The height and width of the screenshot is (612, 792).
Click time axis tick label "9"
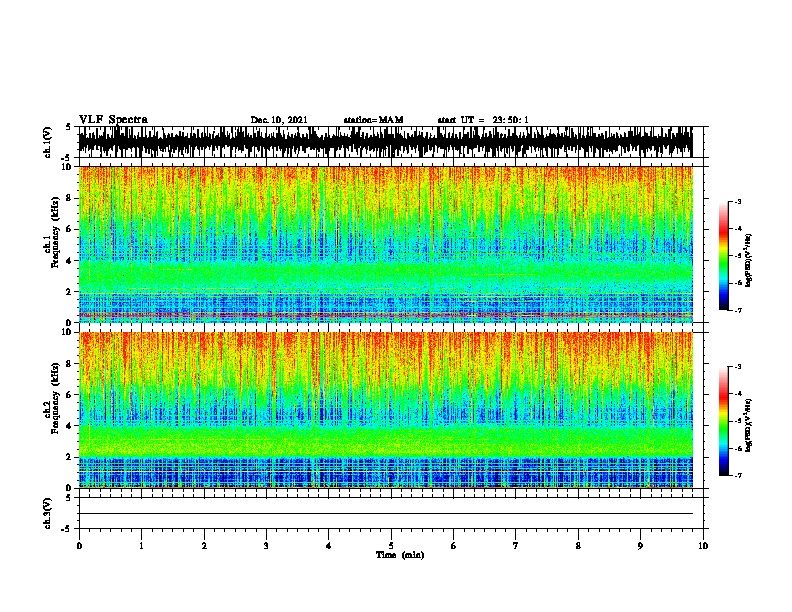[640, 546]
